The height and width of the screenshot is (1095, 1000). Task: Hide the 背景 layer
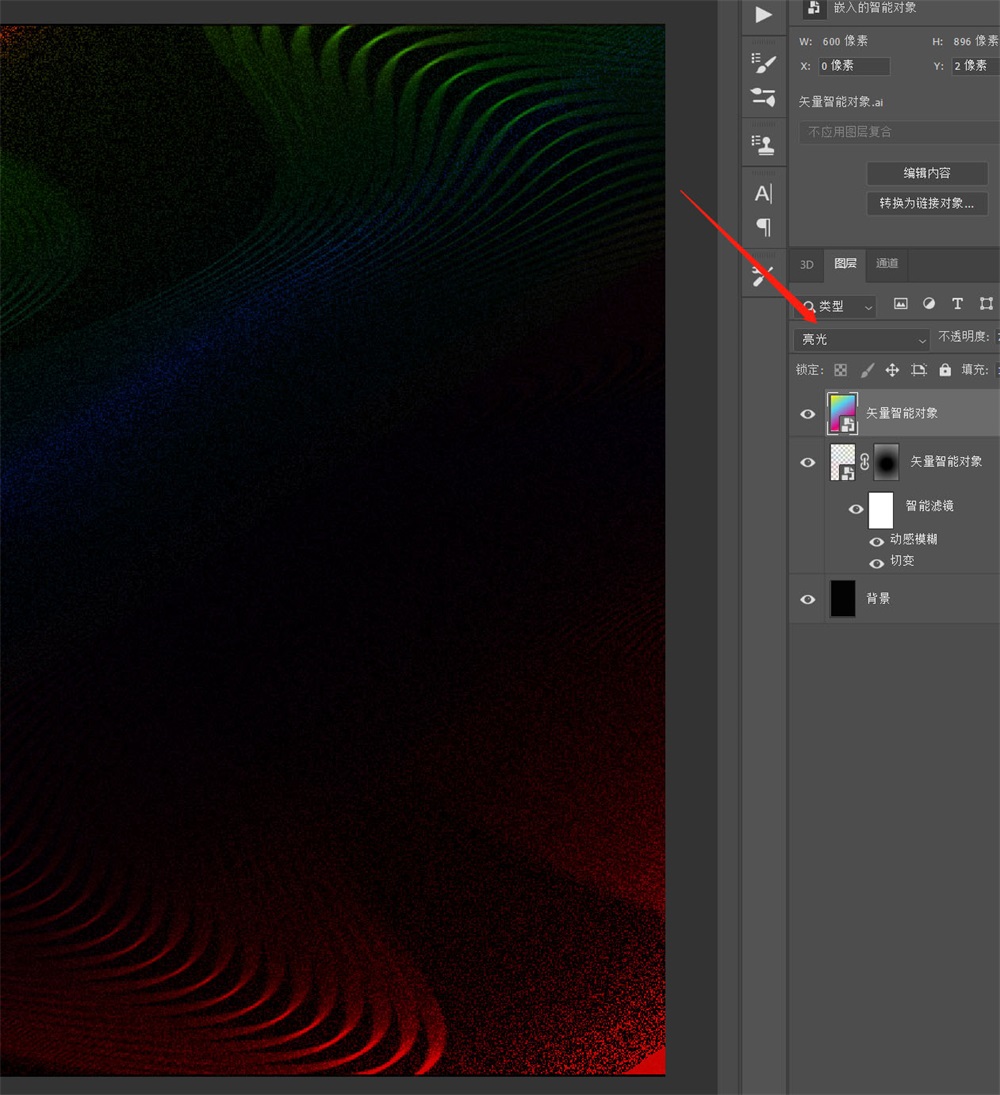(x=808, y=599)
